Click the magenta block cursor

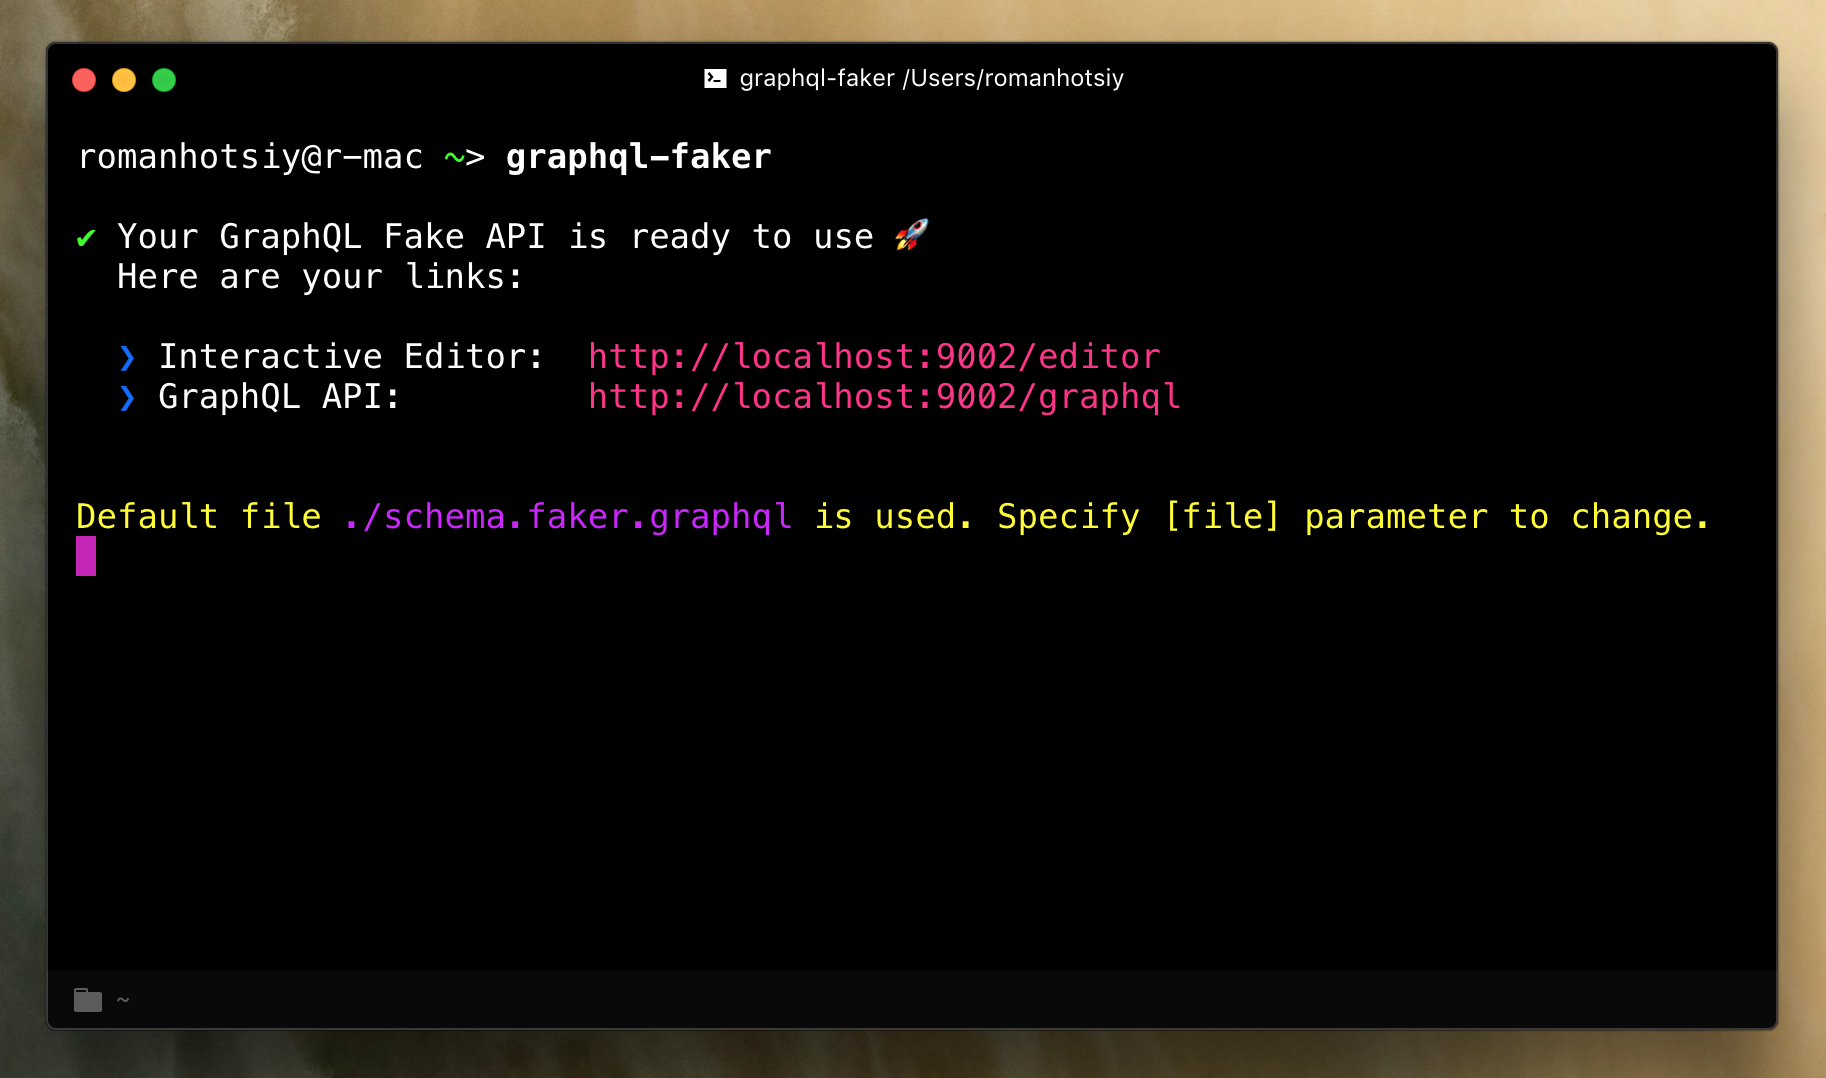(x=86, y=557)
